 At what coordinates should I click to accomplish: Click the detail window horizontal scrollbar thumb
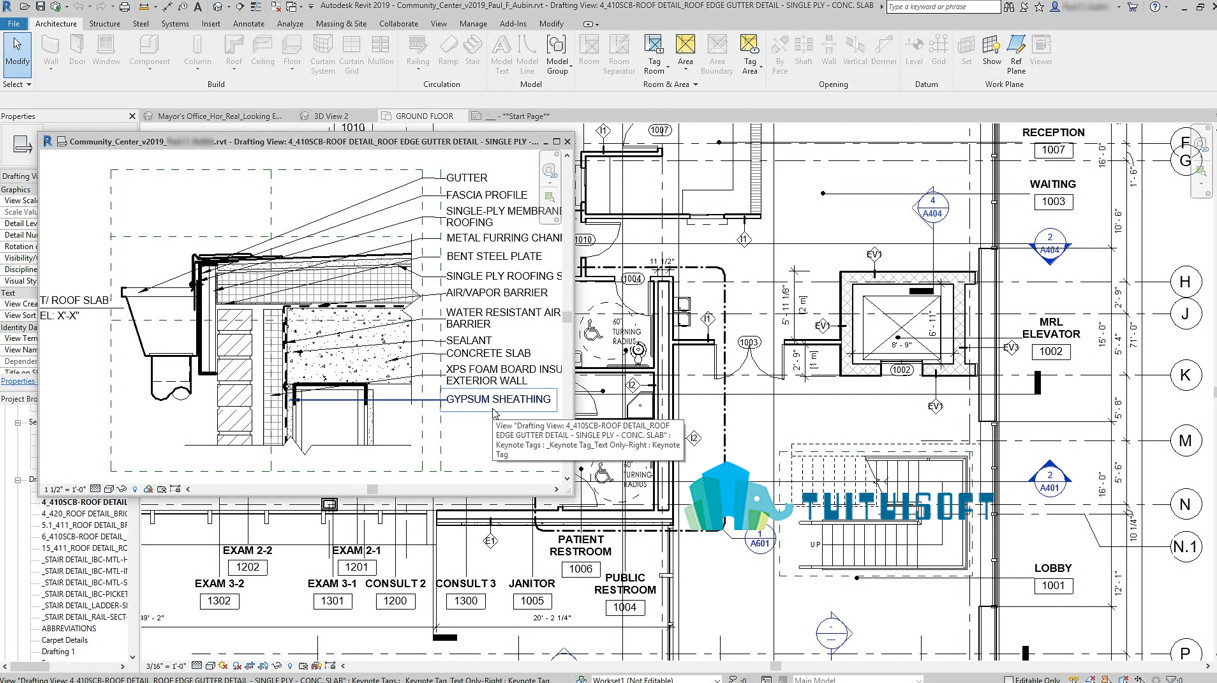click(x=372, y=489)
